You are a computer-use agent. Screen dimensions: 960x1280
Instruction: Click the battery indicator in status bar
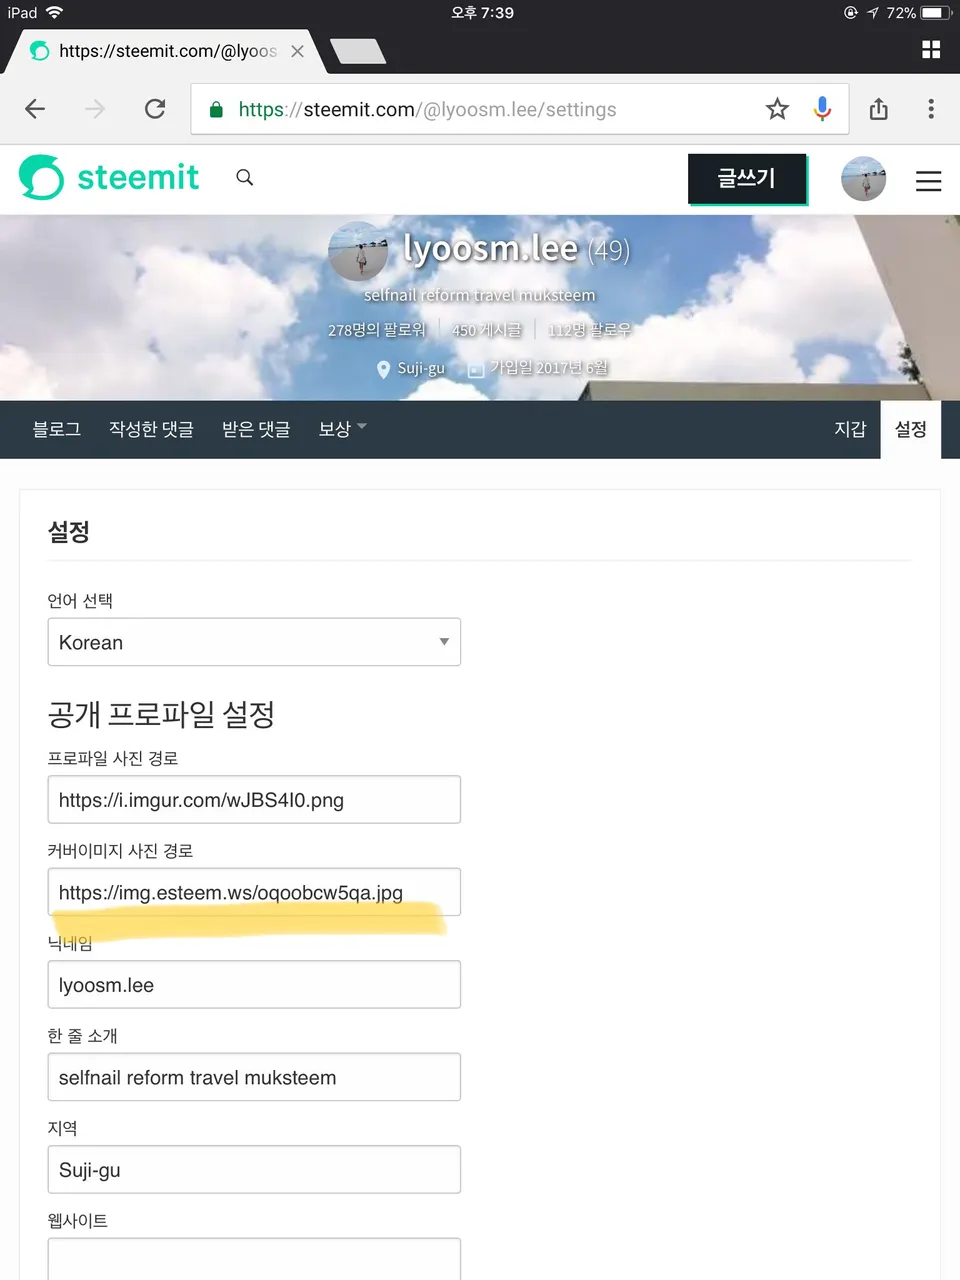click(x=937, y=13)
